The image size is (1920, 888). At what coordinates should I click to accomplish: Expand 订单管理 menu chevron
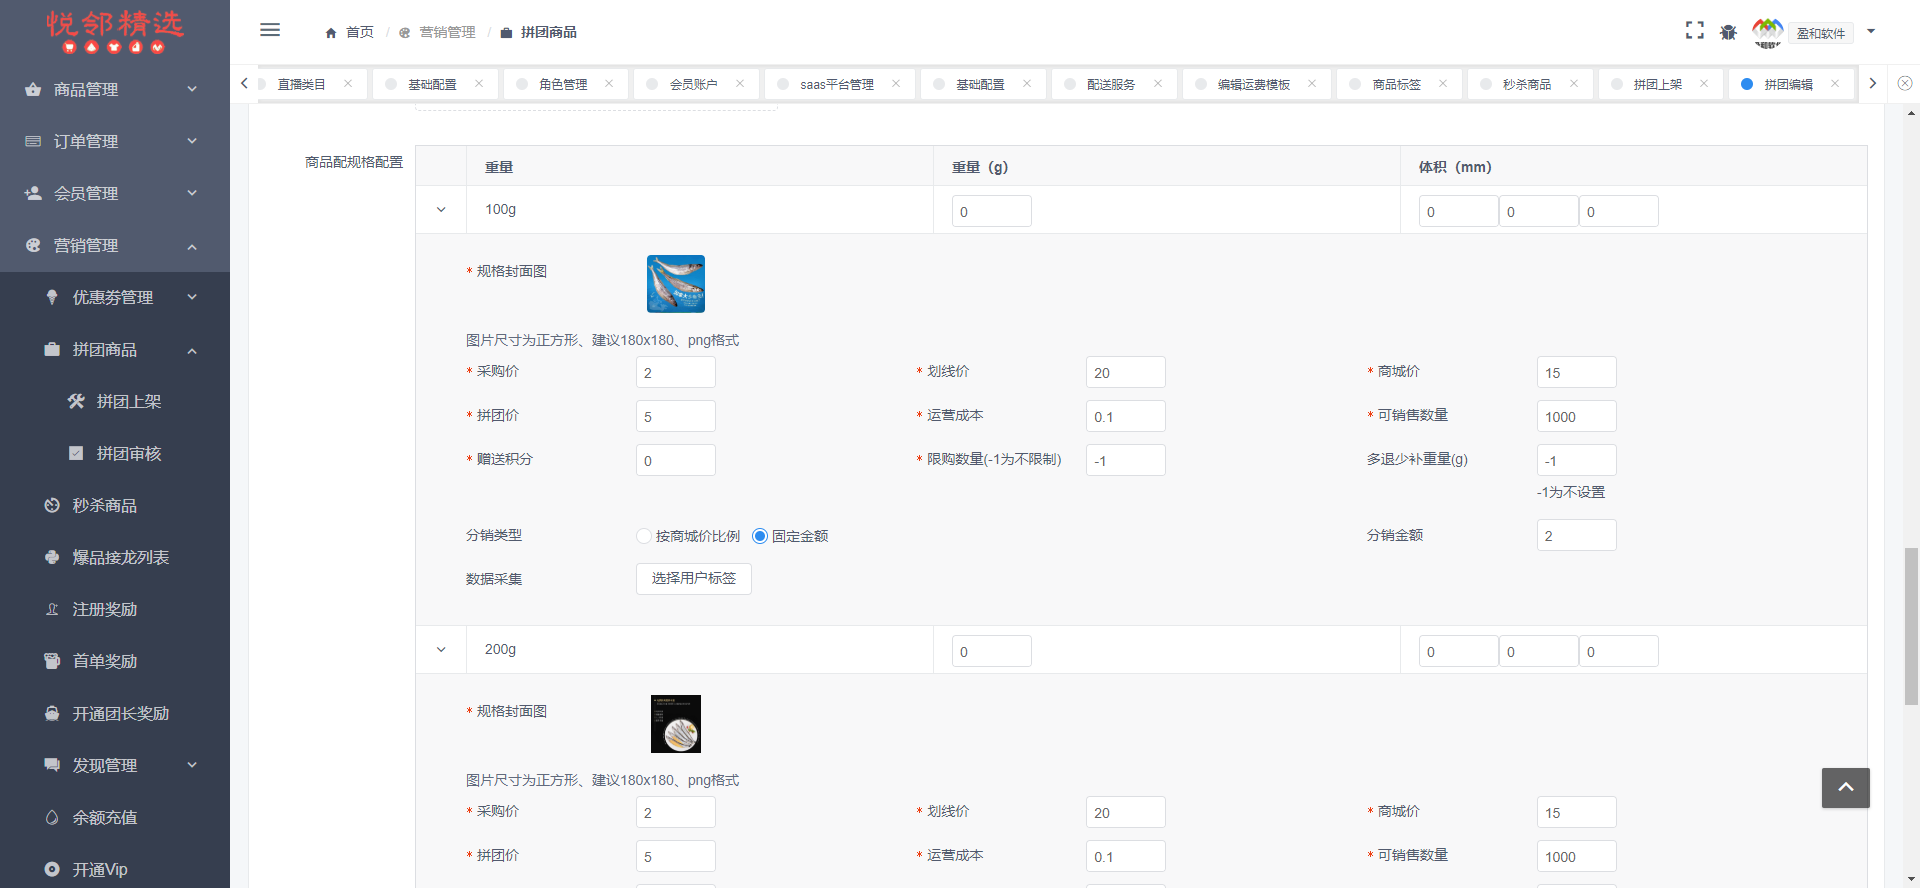point(192,141)
